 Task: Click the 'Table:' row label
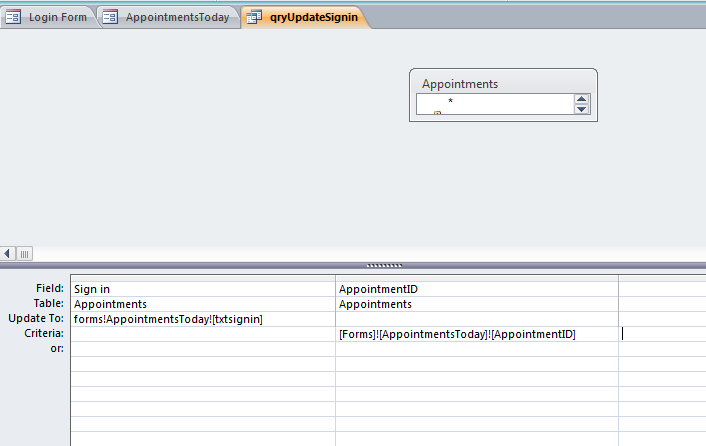click(49, 303)
